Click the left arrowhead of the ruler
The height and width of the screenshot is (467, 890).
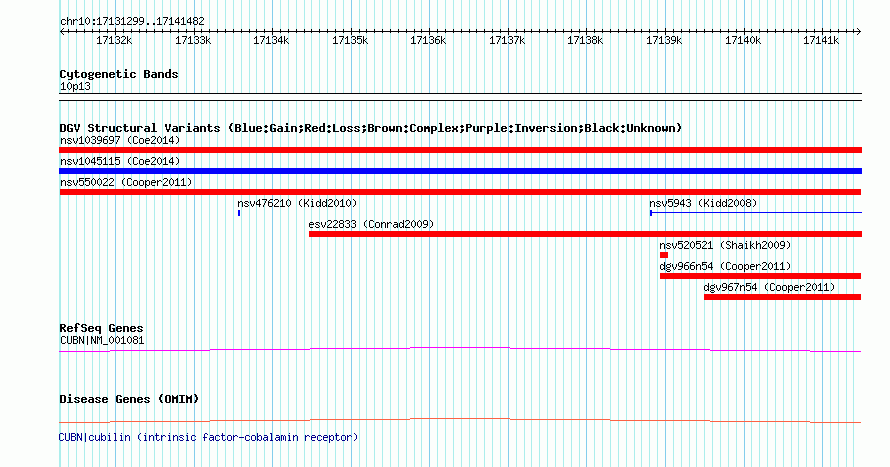click(62, 32)
